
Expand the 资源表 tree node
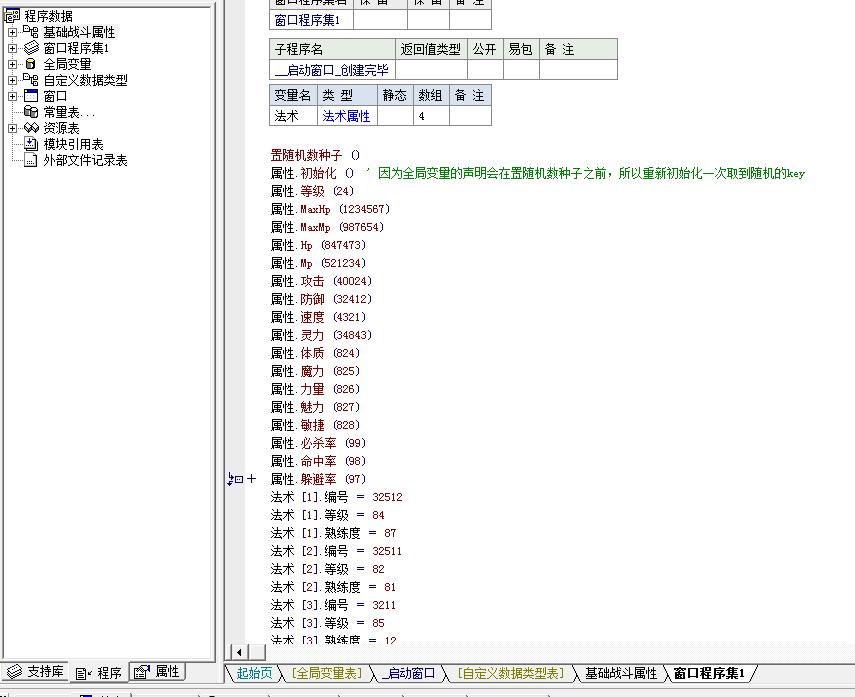pyautogui.click(x=12, y=128)
